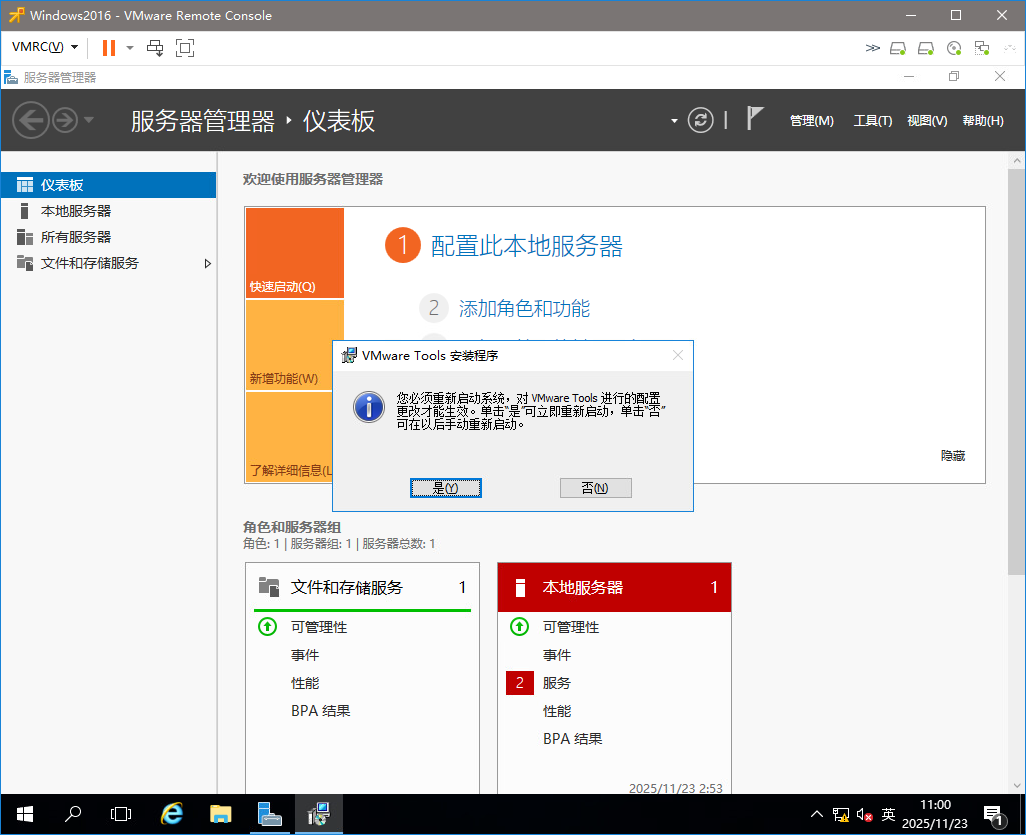Select 仪表板 in the left navigation
The height and width of the screenshot is (835, 1026).
pos(109,185)
